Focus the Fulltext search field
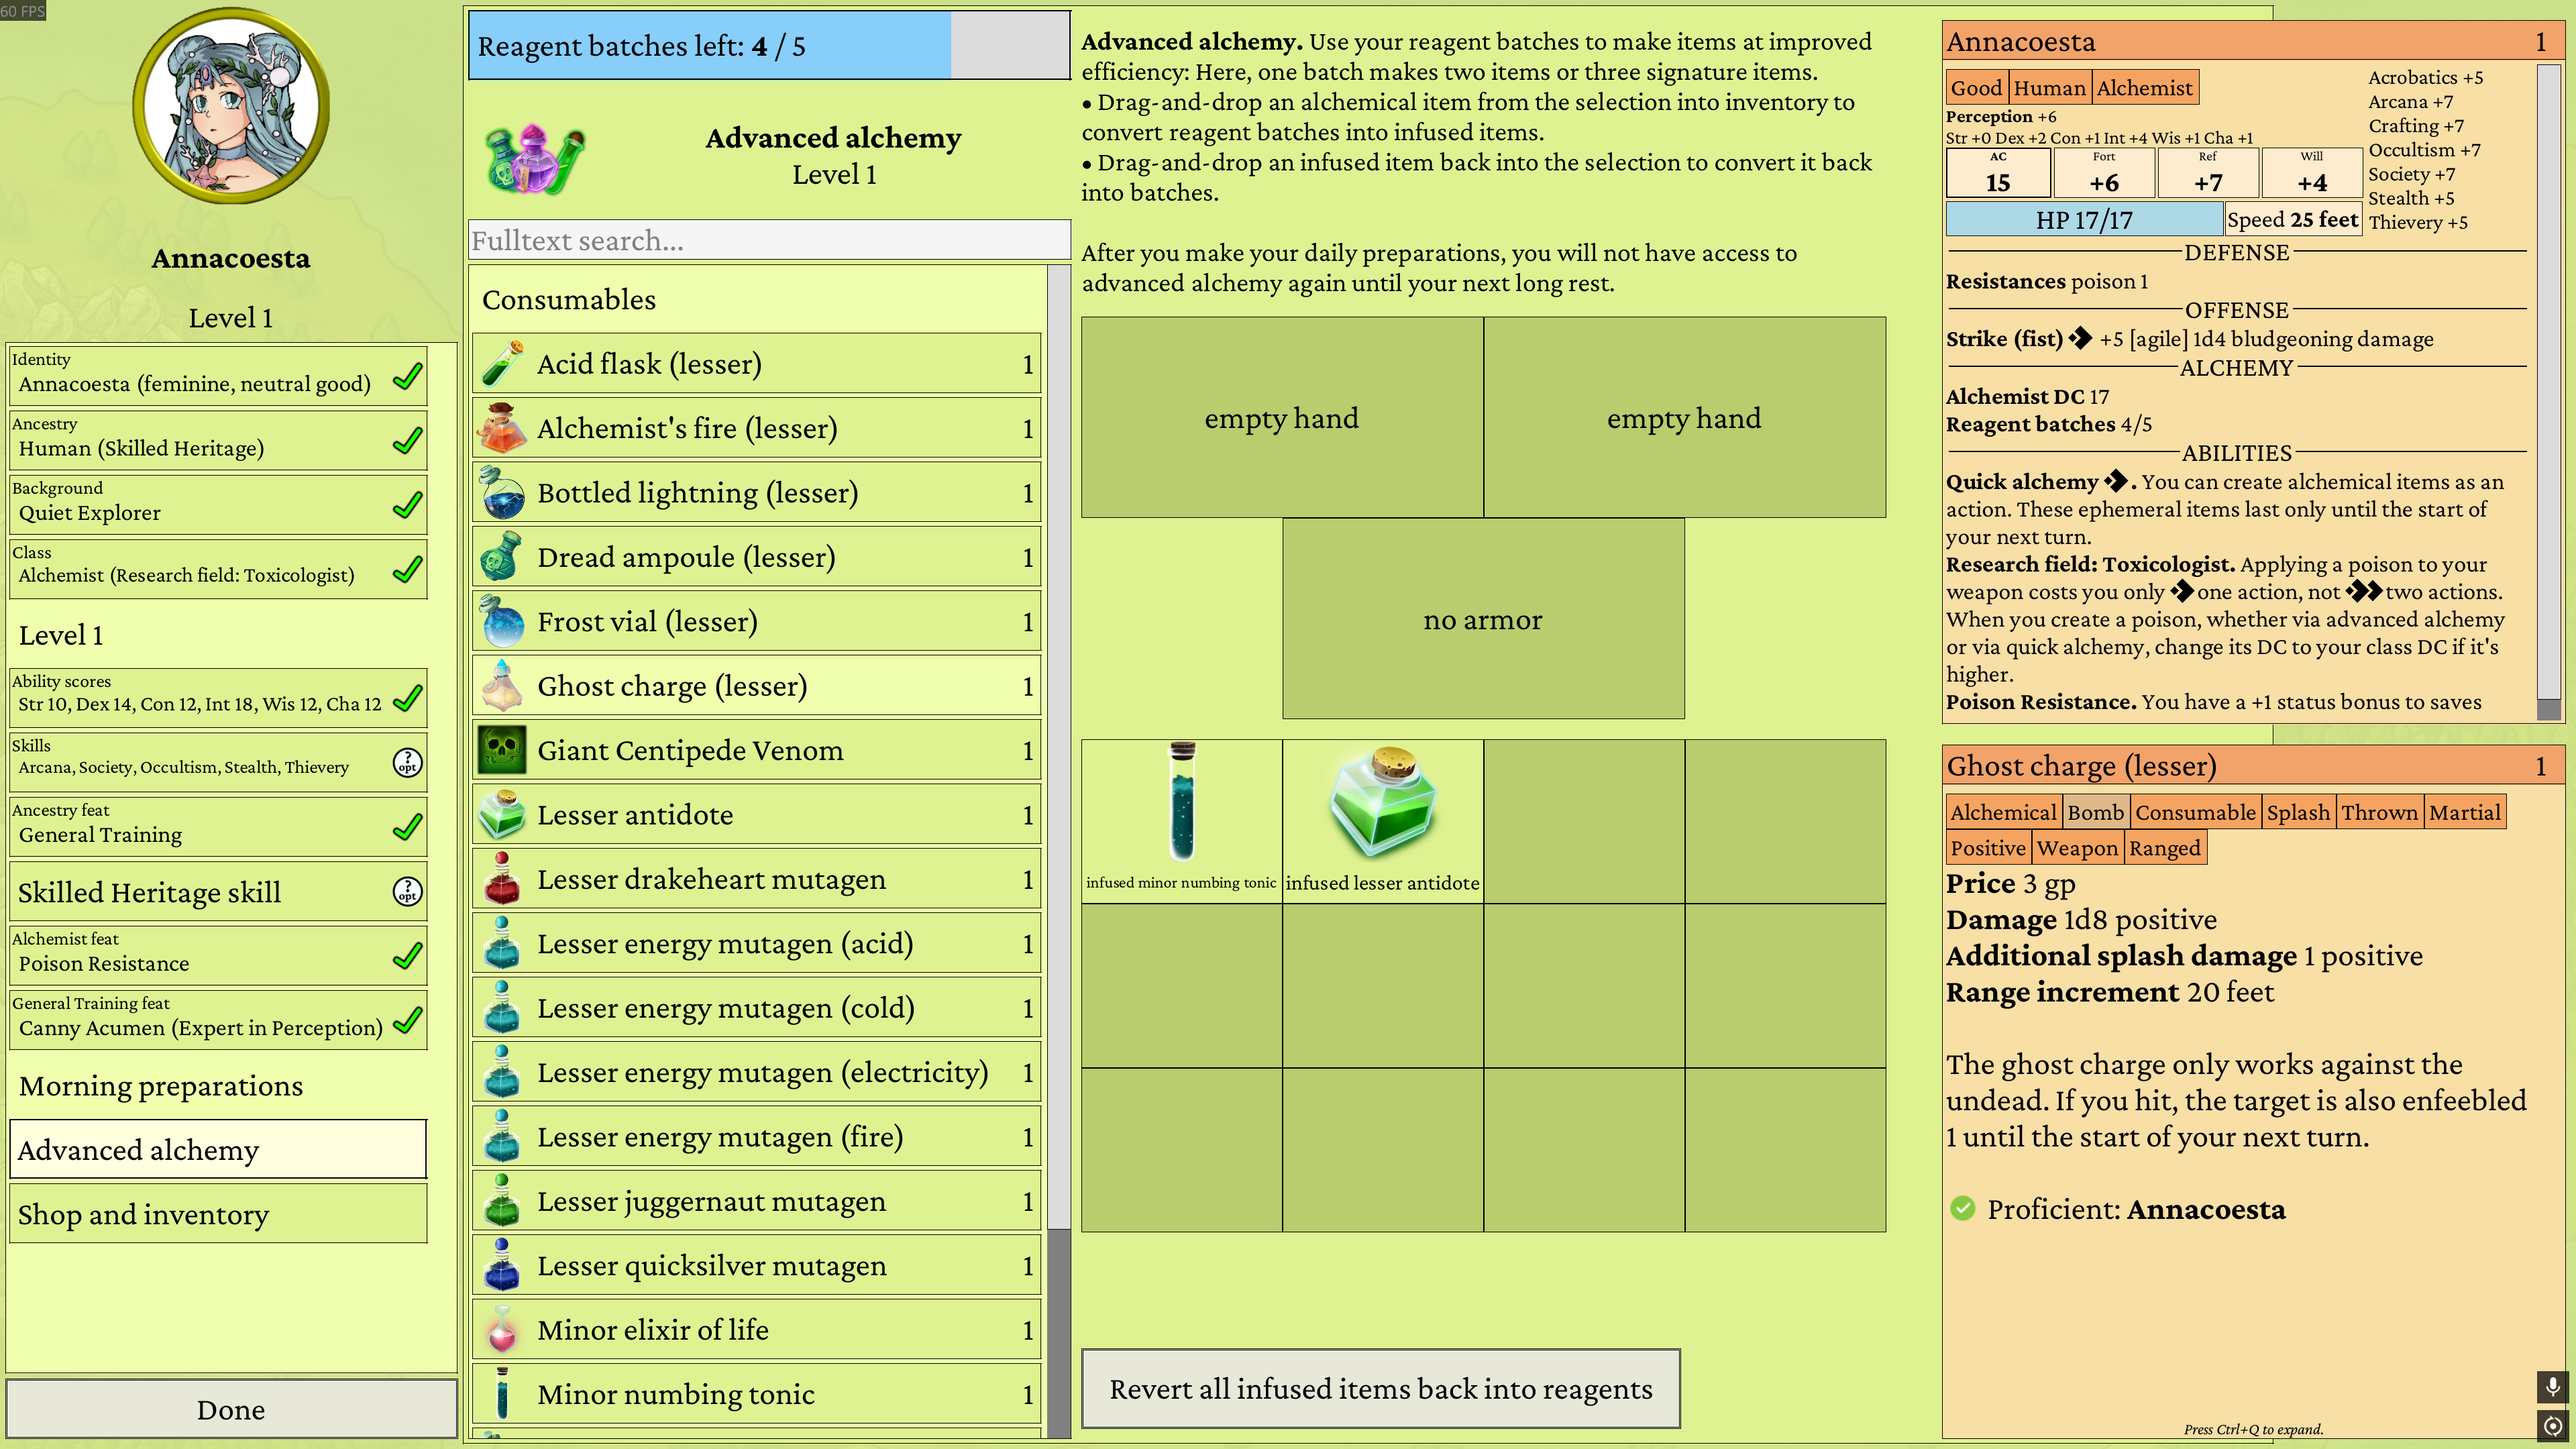This screenshot has height=1449, width=2576. (769, 241)
